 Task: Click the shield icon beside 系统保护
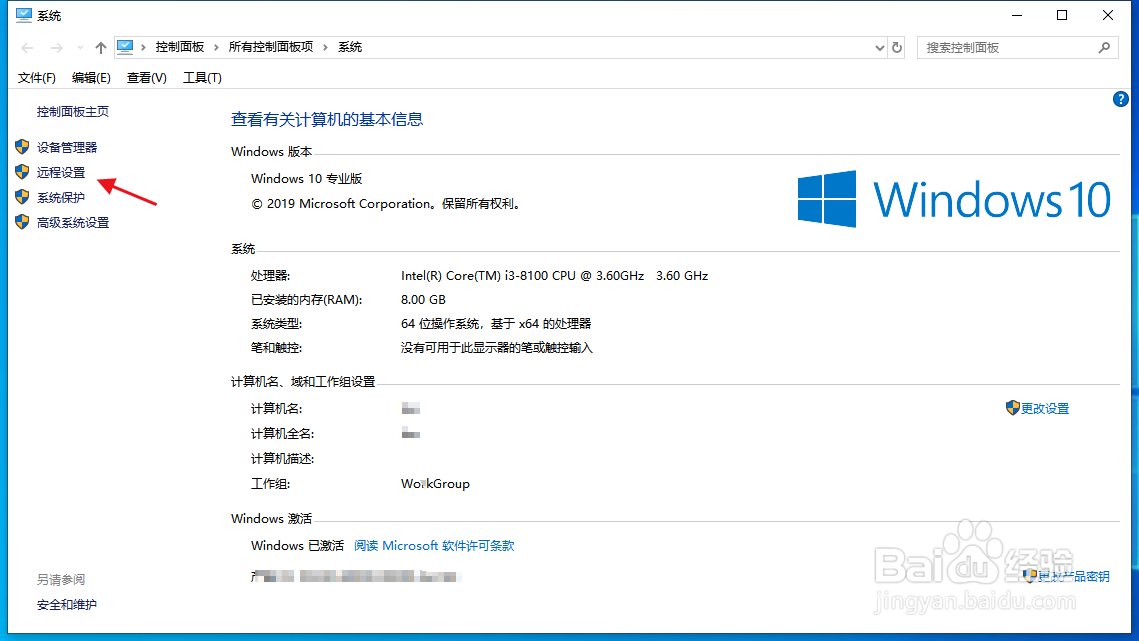(x=22, y=197)
